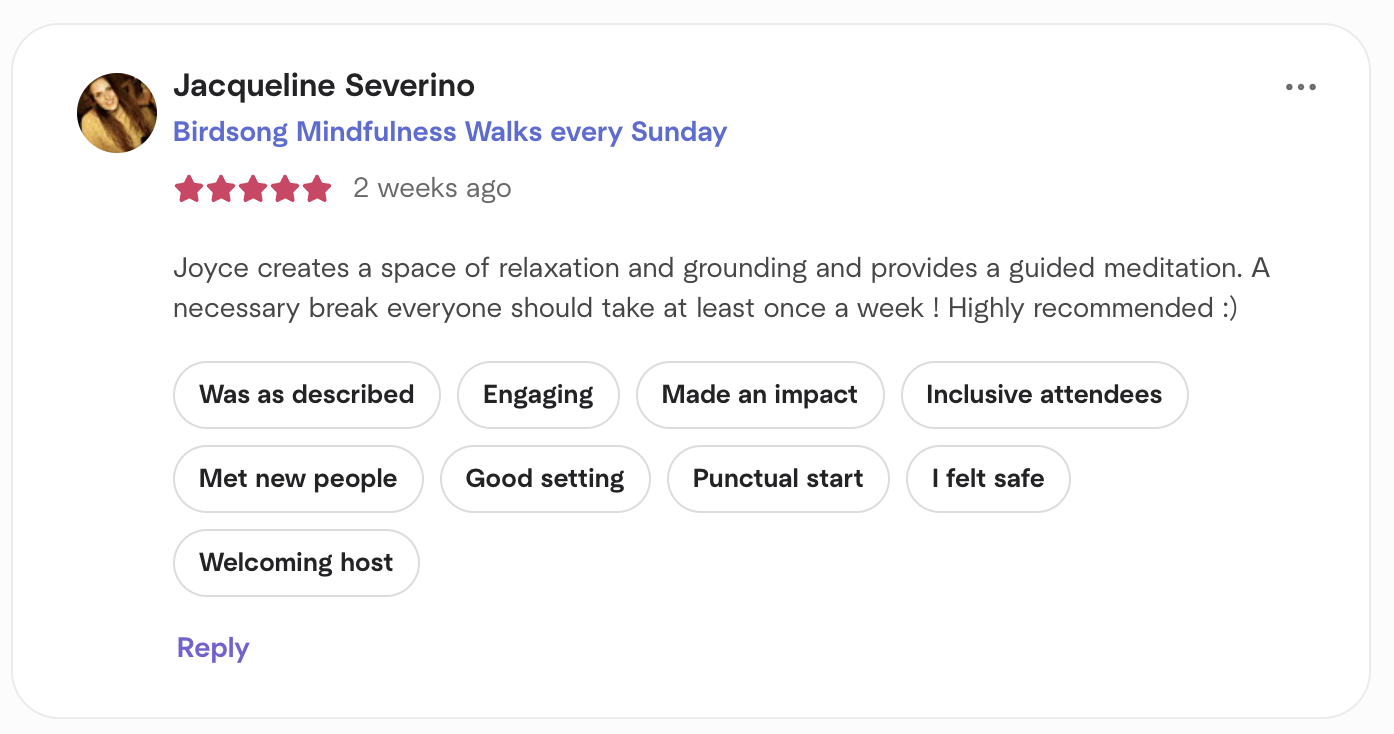Click the five-star rating
This screenshot has height=734, width=1394.
[x=253, y=188]
